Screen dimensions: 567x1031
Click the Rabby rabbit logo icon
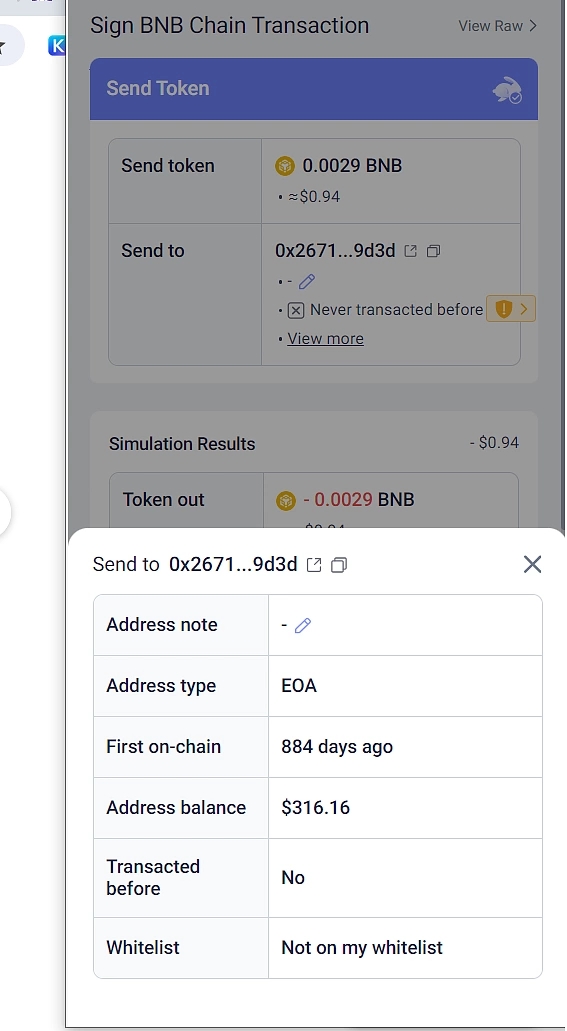(507, 89)
